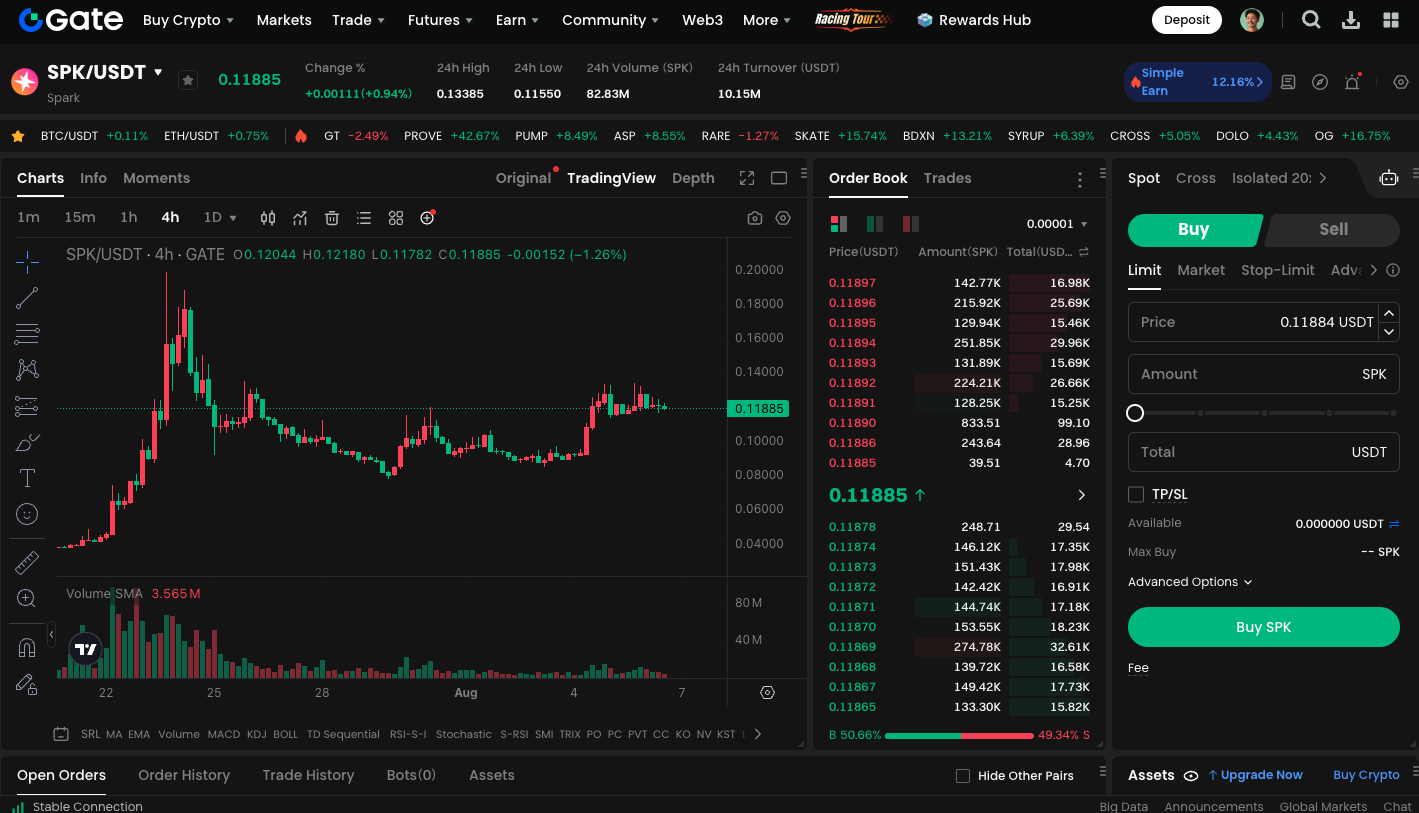
Task: Open Simple Earn 12.16% banner
Action: (1197, 82)
